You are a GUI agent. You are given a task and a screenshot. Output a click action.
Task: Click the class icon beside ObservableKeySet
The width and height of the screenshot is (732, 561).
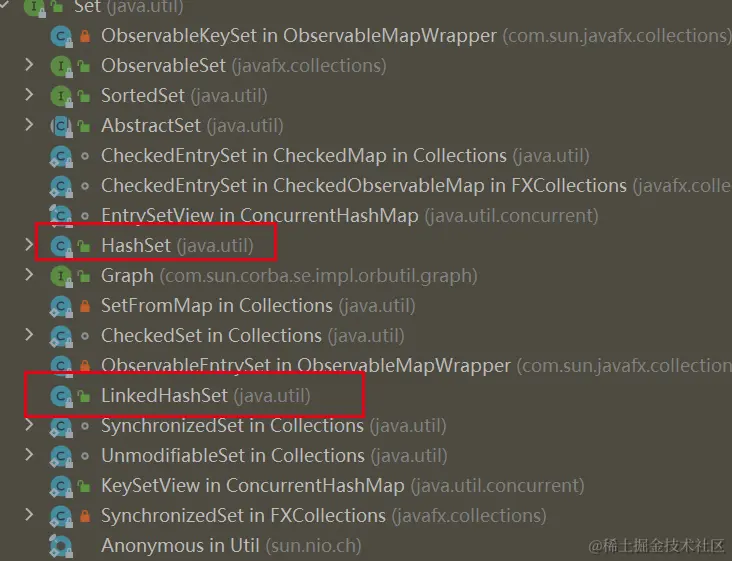coord(61,36)
